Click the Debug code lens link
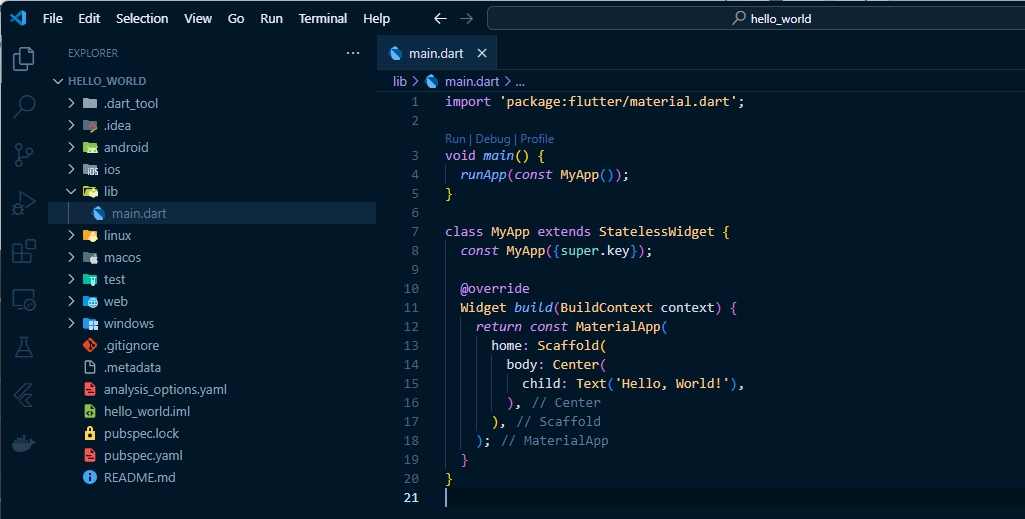 coord(492,139)
